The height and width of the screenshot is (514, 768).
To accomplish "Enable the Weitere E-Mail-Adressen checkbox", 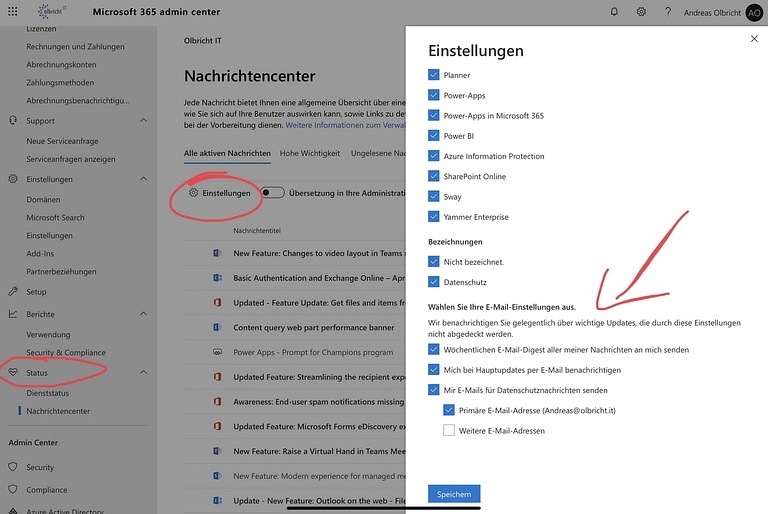I will 449,430.
